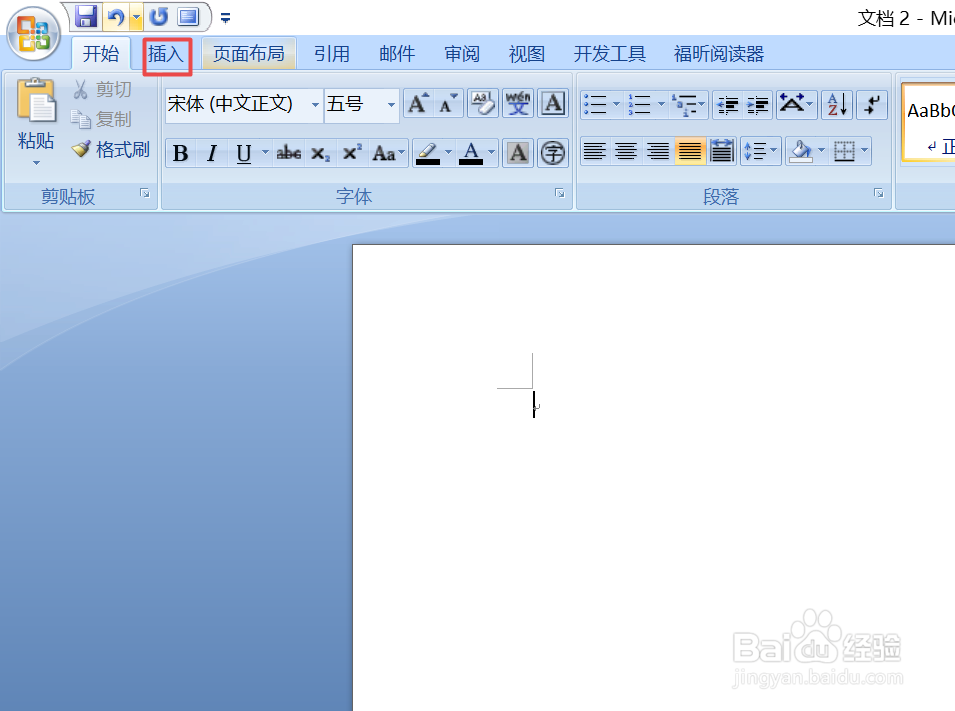Apply character border
Image resolution: width=955 pixels, height=711 pixels.
click(553, 104)
